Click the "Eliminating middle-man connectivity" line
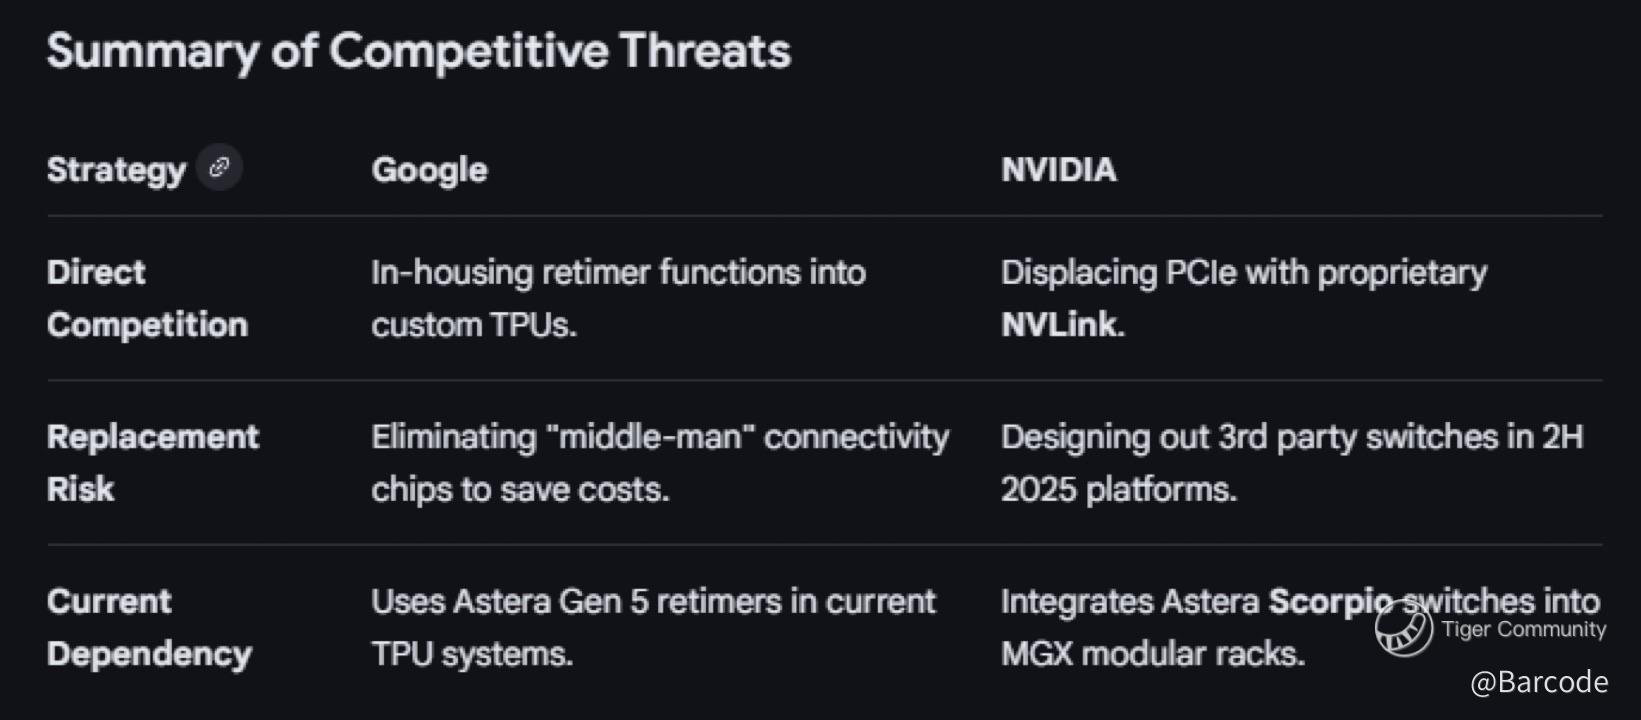The height and width of the screenshot is (720, 1641). click(659, 437)
